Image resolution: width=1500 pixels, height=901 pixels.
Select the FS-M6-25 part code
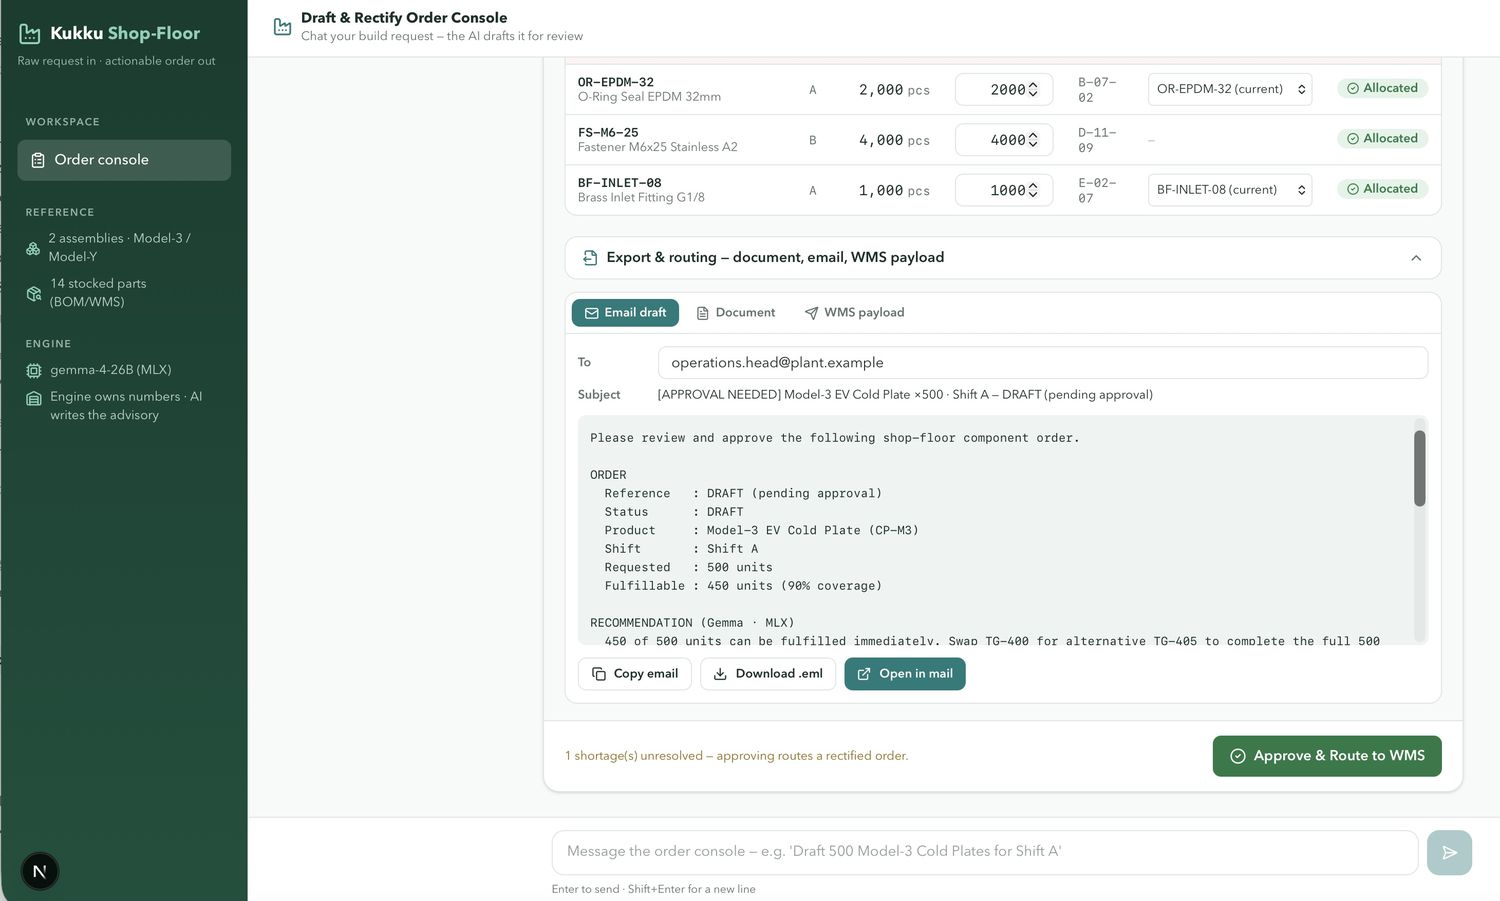(608, 132)
